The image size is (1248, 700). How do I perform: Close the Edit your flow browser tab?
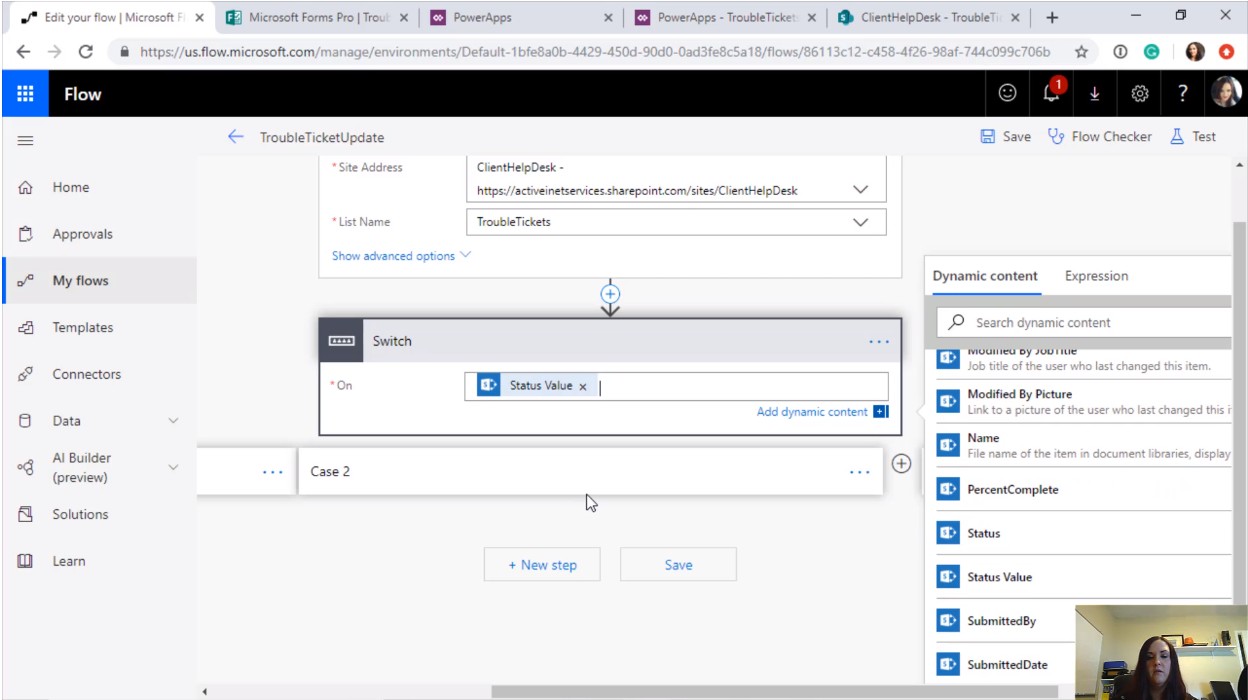[x=199, y=17]
